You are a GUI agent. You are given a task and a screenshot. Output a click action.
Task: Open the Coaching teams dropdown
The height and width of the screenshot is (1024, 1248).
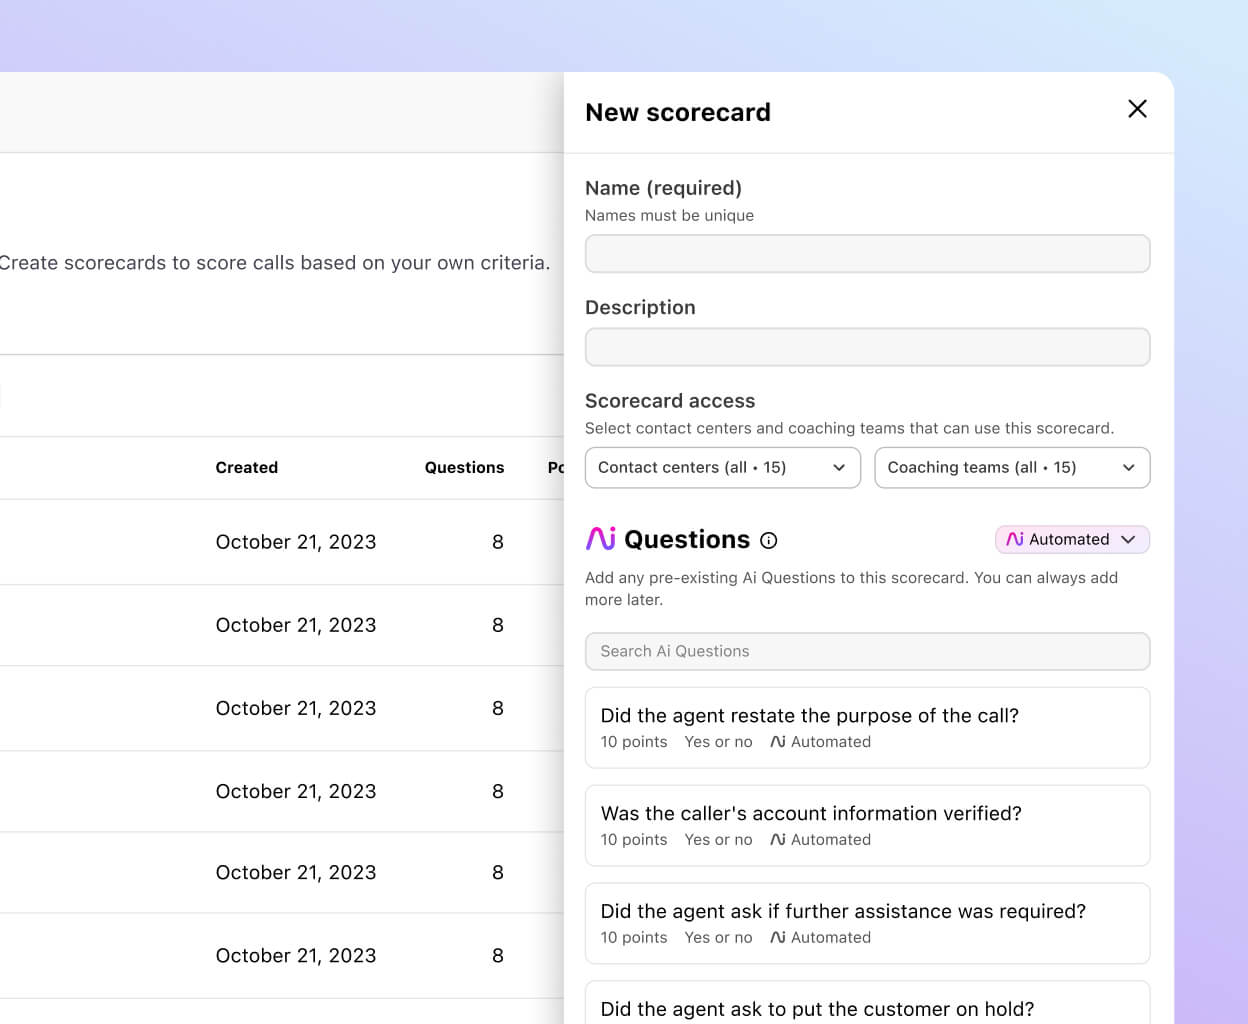point(1012,467)
